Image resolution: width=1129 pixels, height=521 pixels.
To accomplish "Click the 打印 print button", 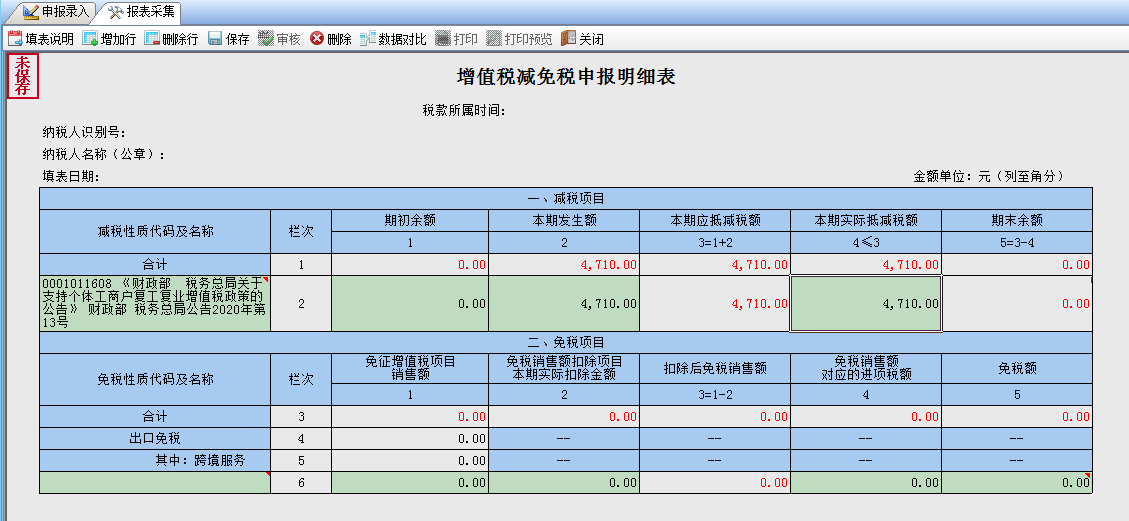I will (x=456, y=39).
